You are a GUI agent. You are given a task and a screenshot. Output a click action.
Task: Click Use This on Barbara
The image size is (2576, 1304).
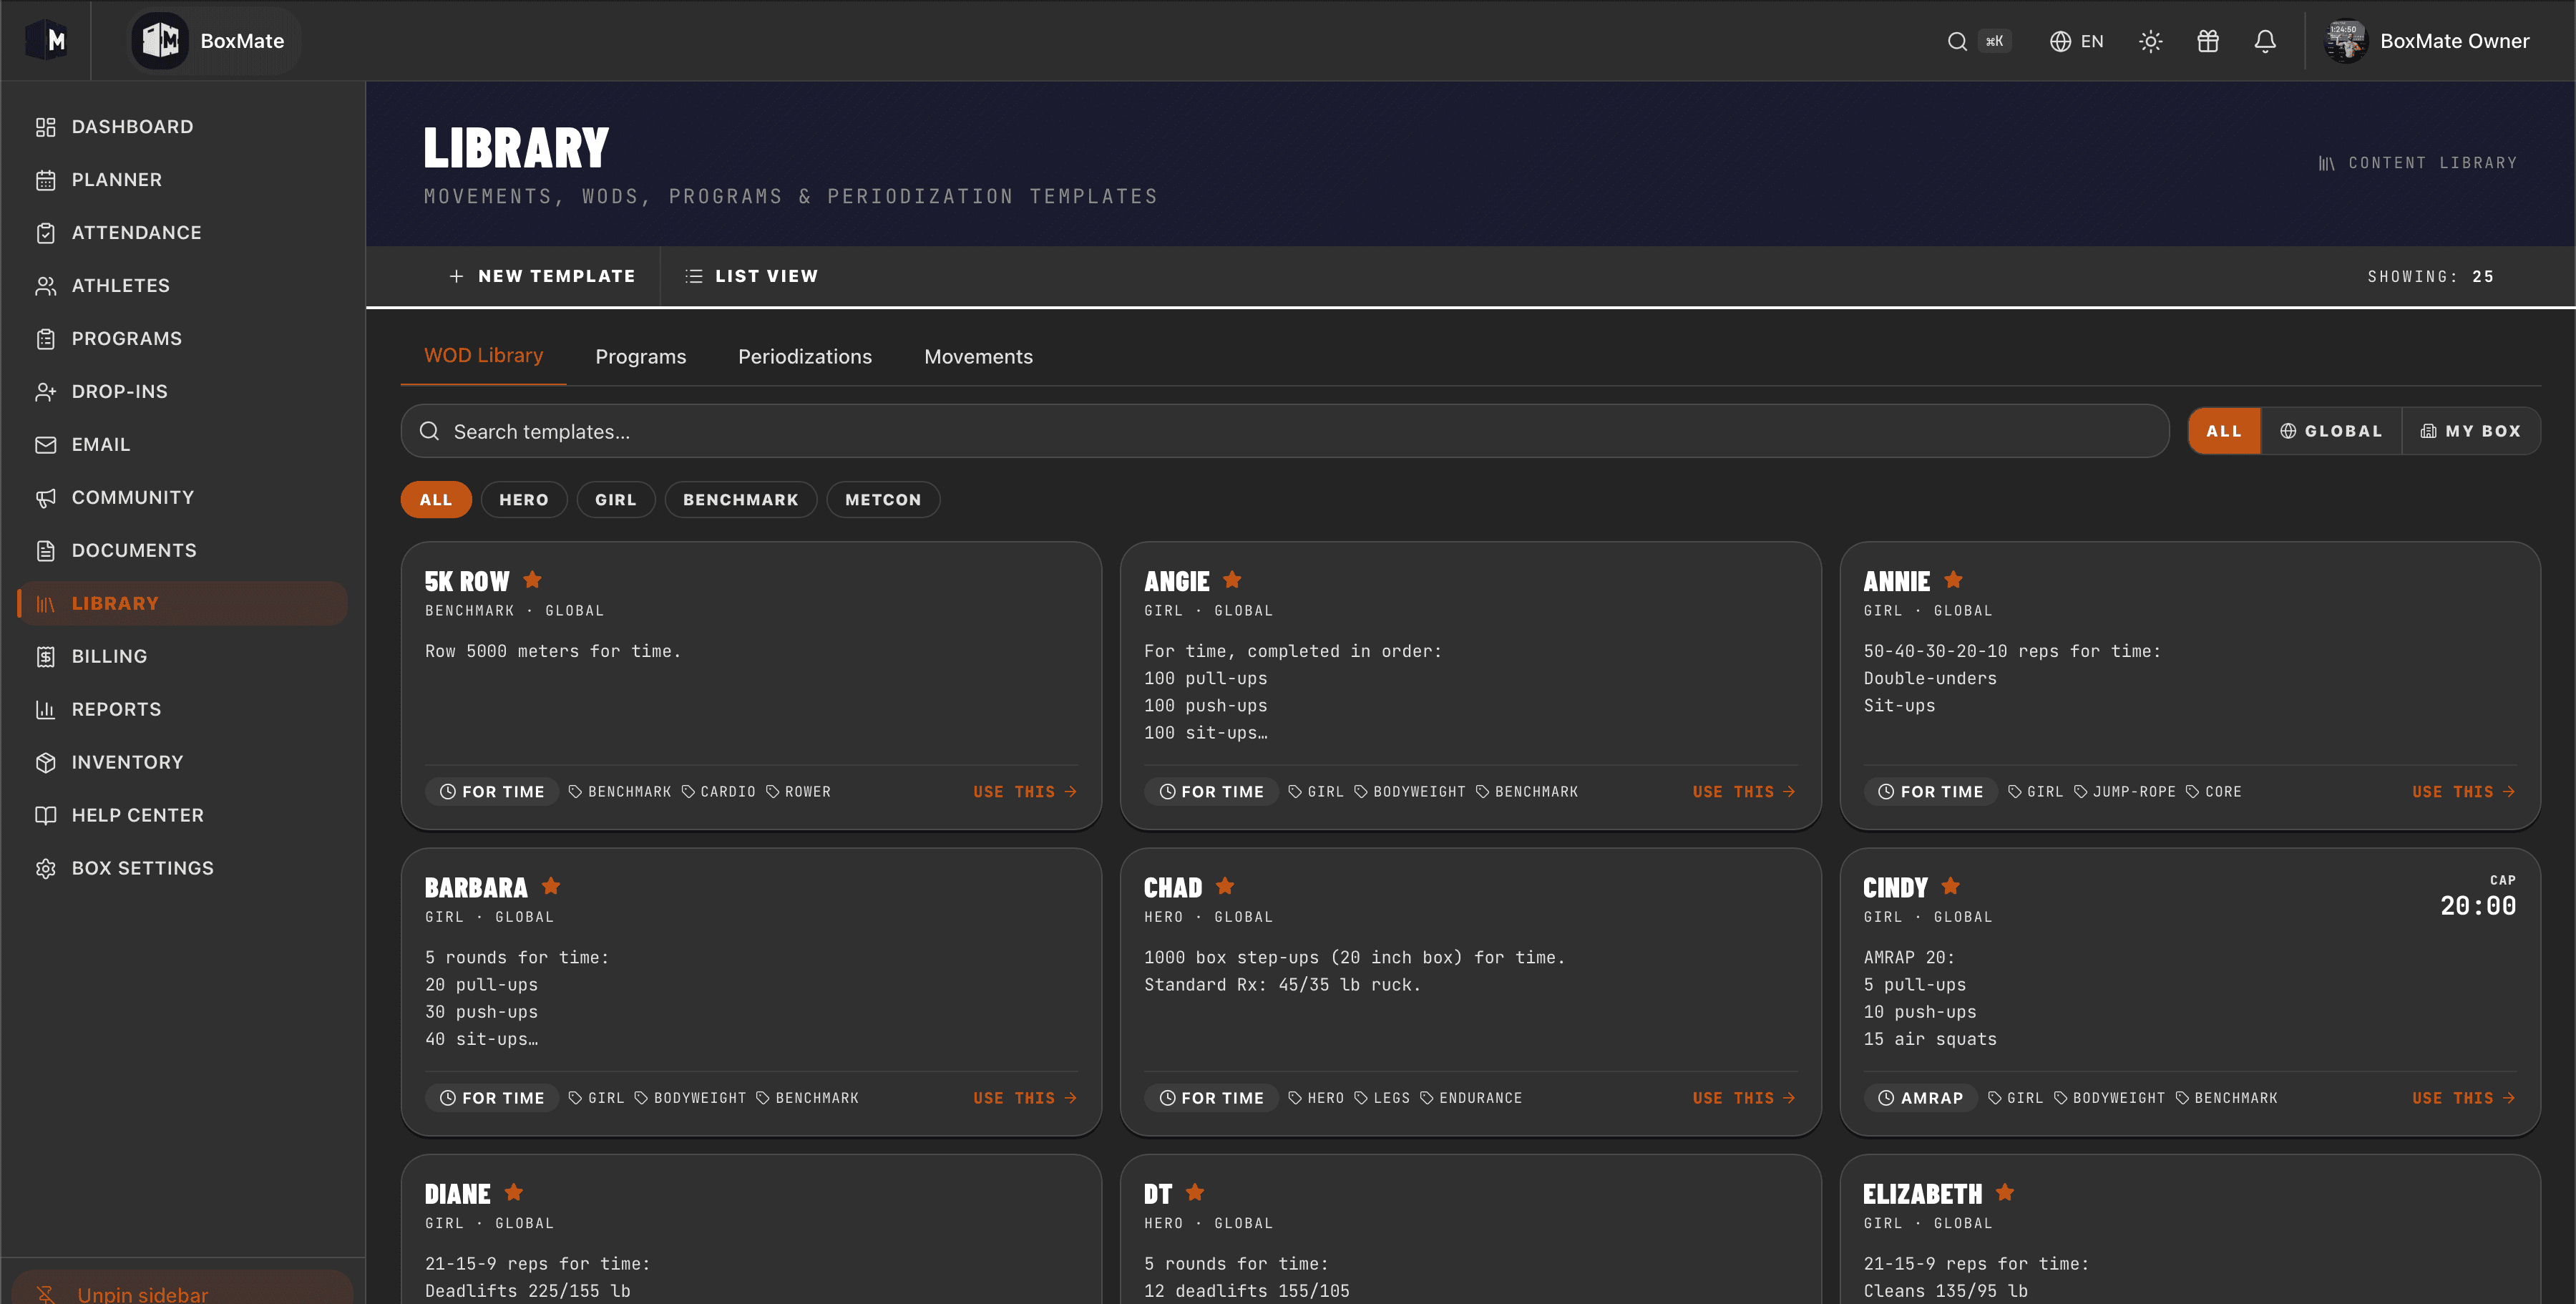pyautogui.click(x=1025, y=1098)
